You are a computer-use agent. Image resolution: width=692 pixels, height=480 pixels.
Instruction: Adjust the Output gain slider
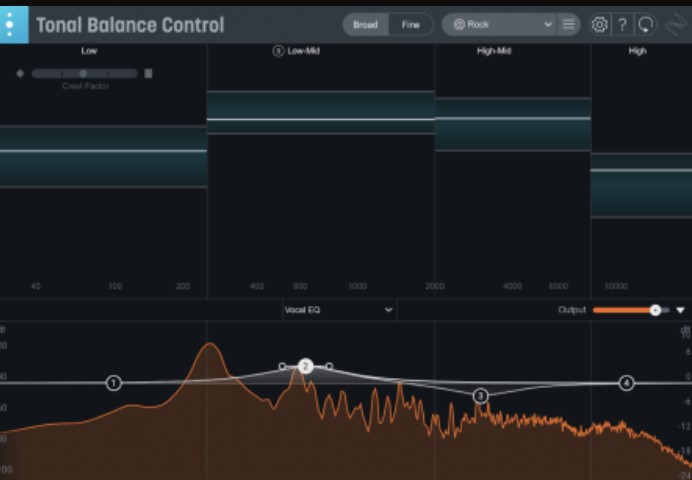[631, 310]
